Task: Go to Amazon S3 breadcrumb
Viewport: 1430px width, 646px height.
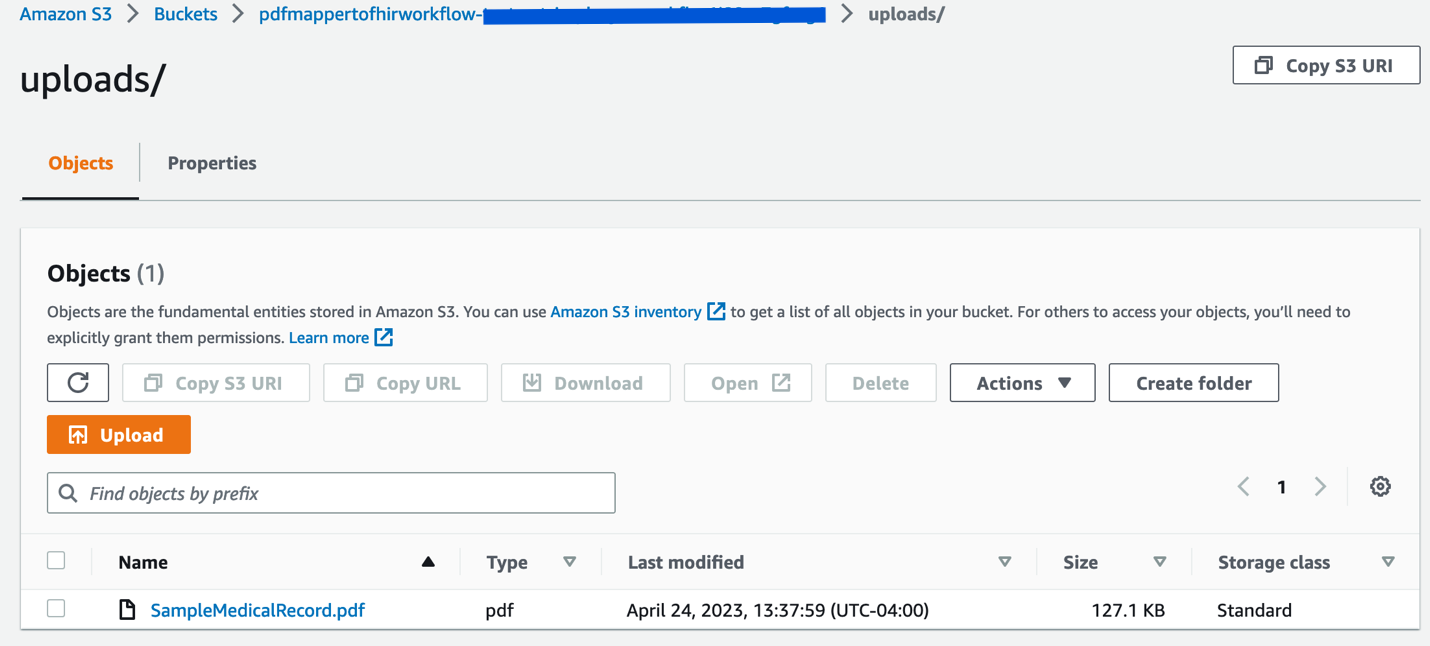Action: tap(66, 15)
